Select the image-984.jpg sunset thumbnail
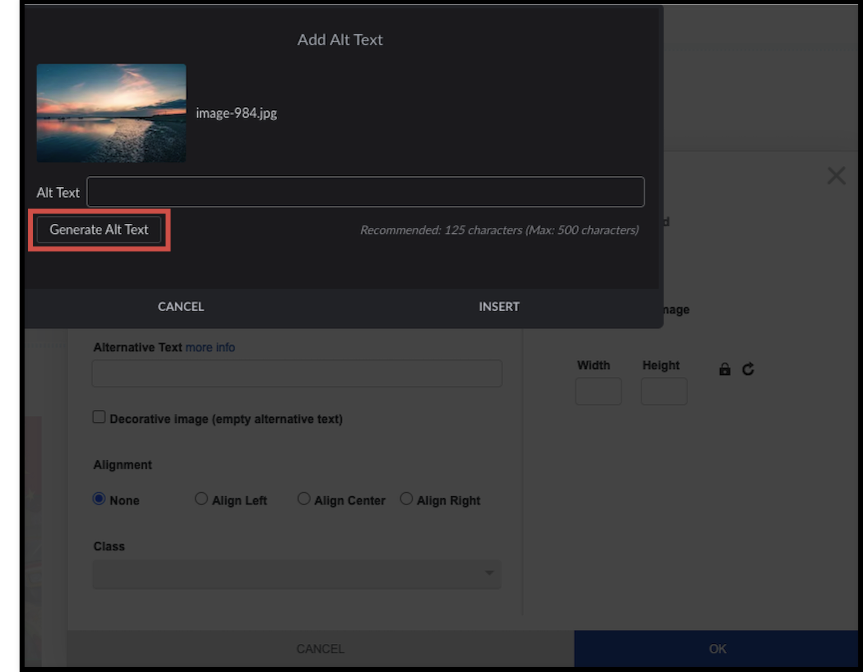This screenshot has height=672, width=863. [x=111, y=113]
